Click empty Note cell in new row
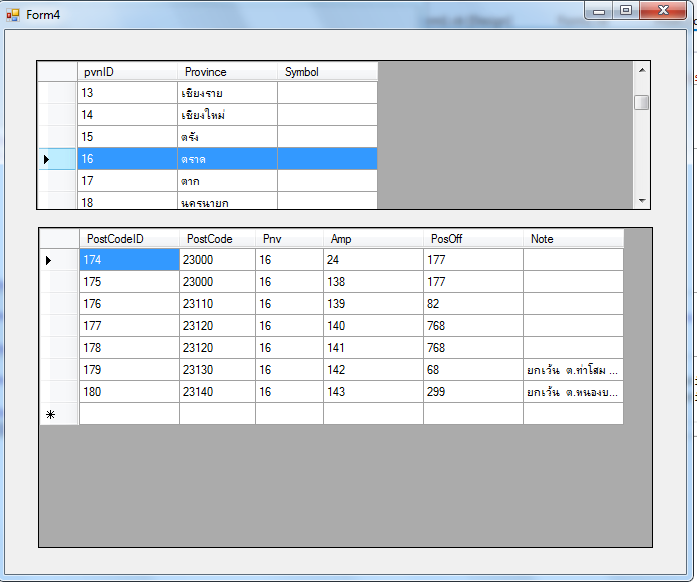The height and width of the screenshot is (583, 697). [573, 414]
